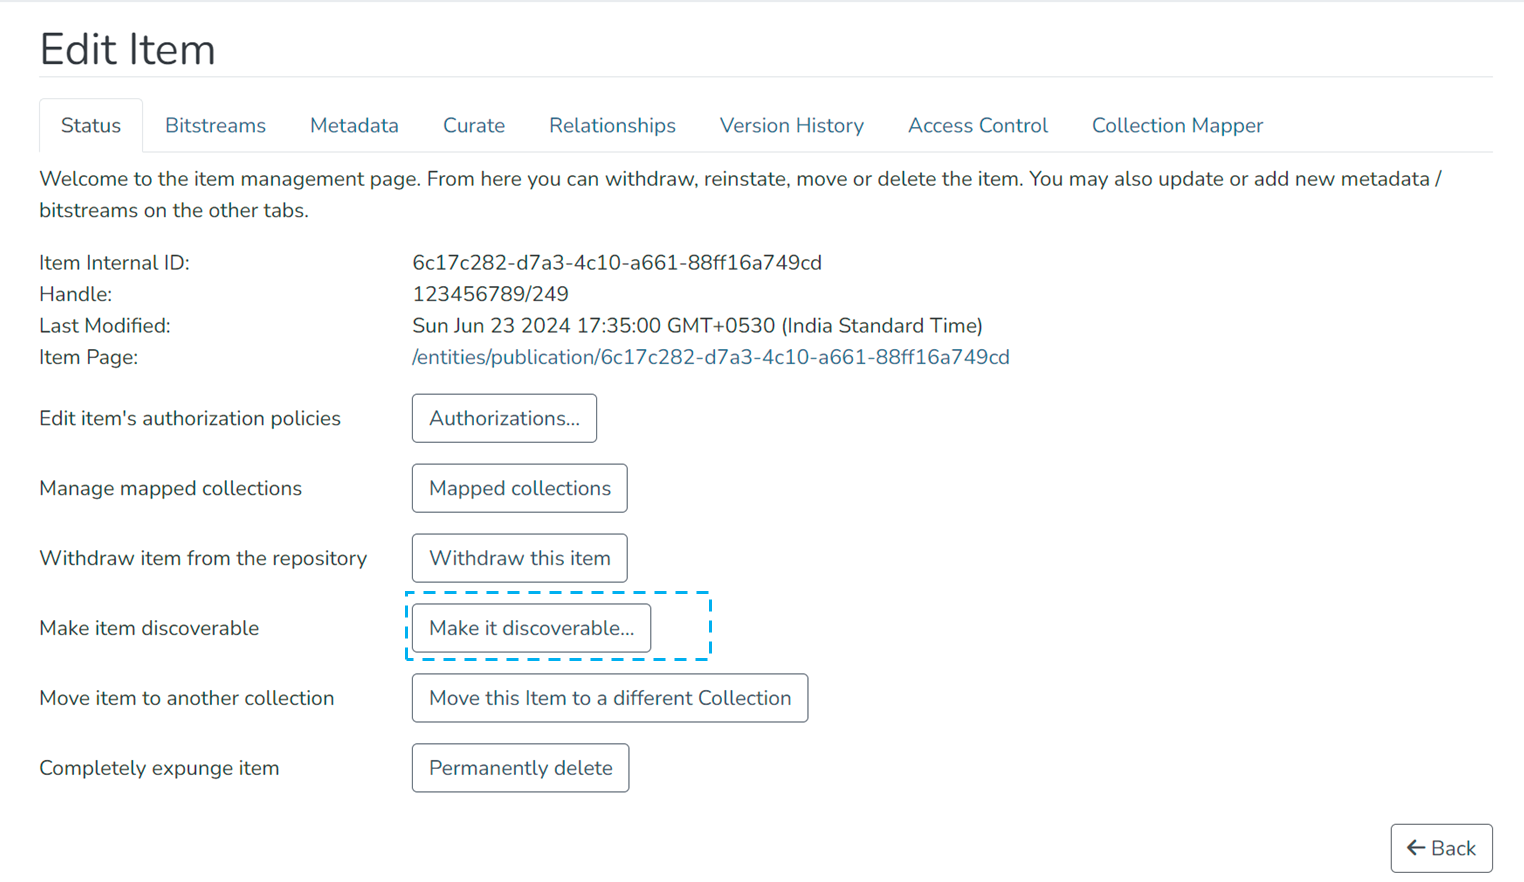Viewport: 1524px width, 882px height.
Task: Click the back arrow icon
Action: (1416, 848)
